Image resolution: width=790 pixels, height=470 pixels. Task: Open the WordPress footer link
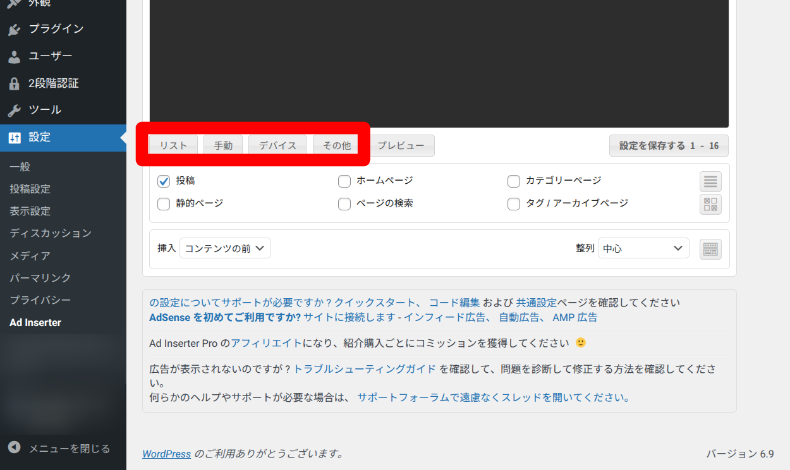(166, 454)
